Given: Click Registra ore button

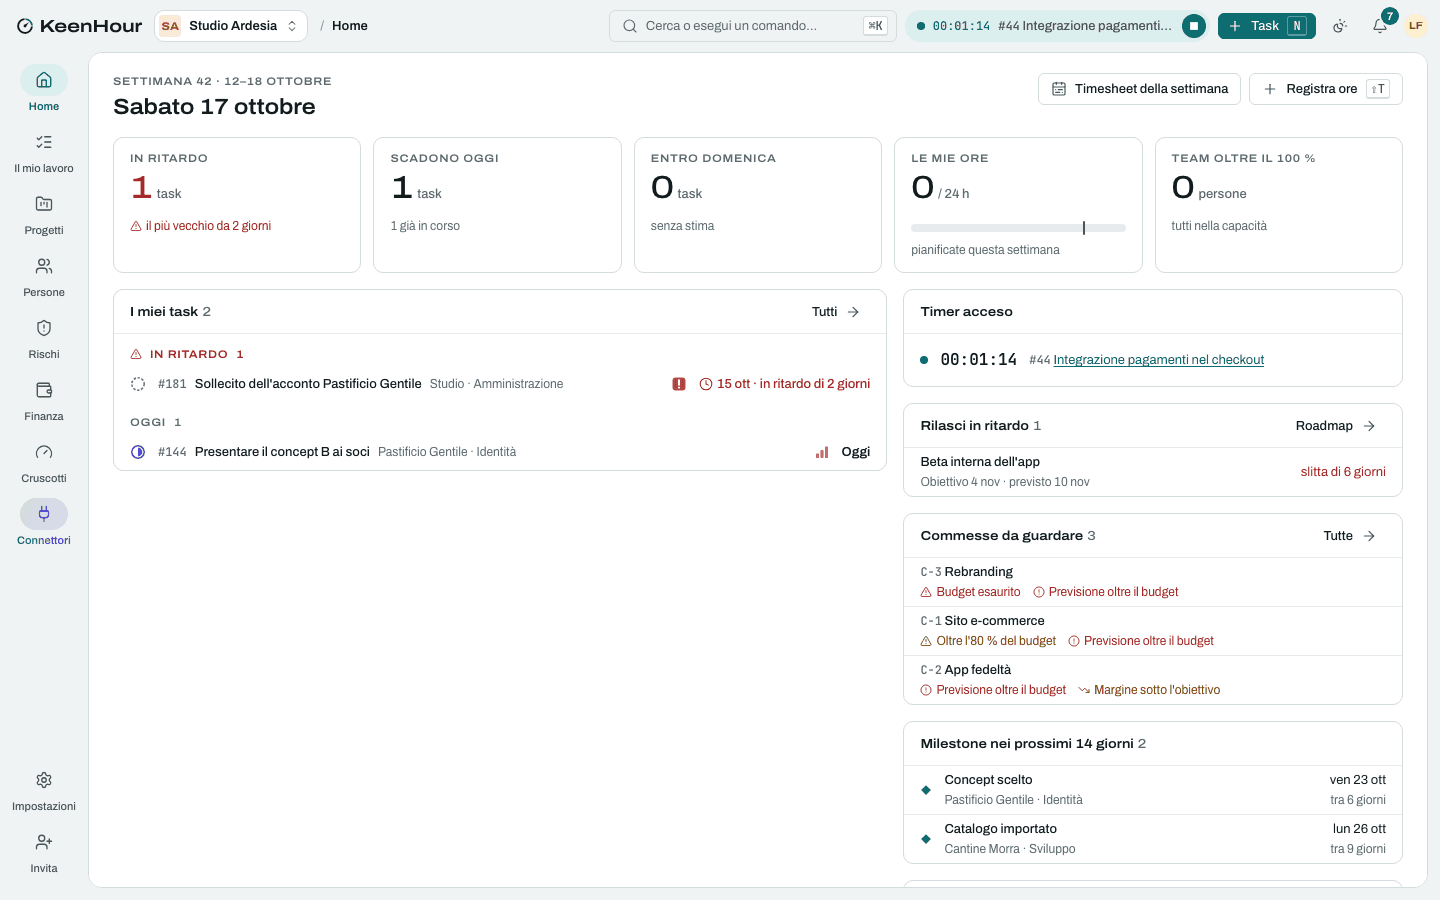Looking at the screenshot, I should 1325,89.
